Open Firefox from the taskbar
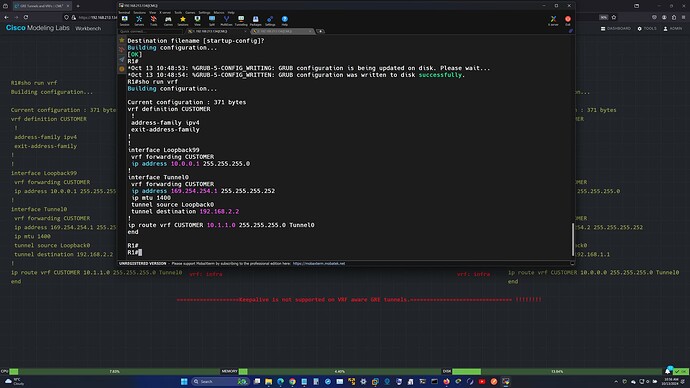Viewport: 690px width, 388px height. tap(446, 381)
